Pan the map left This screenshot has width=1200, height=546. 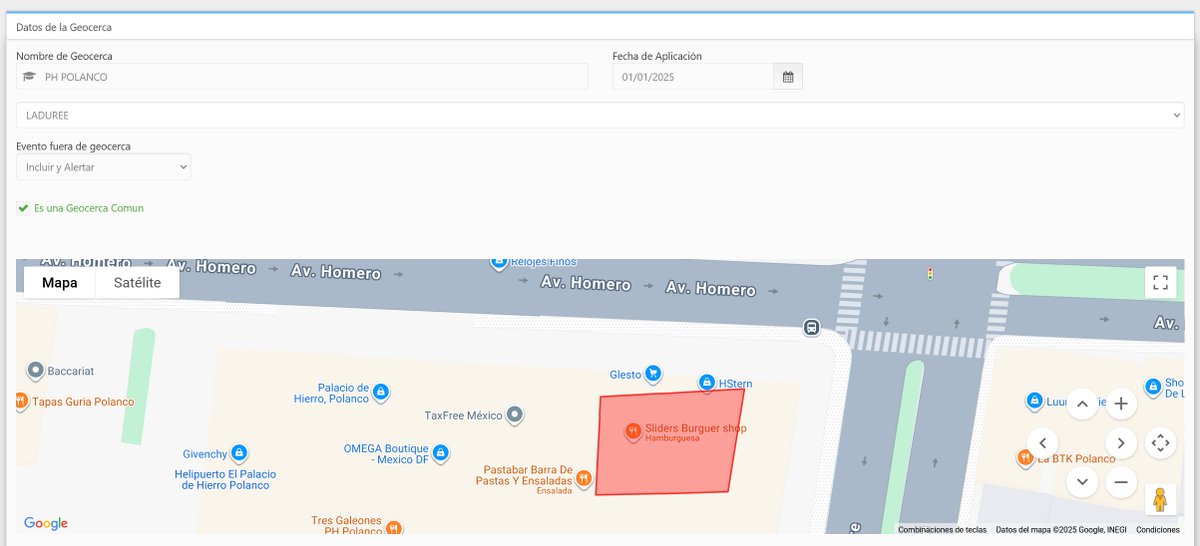point(1043,443)
